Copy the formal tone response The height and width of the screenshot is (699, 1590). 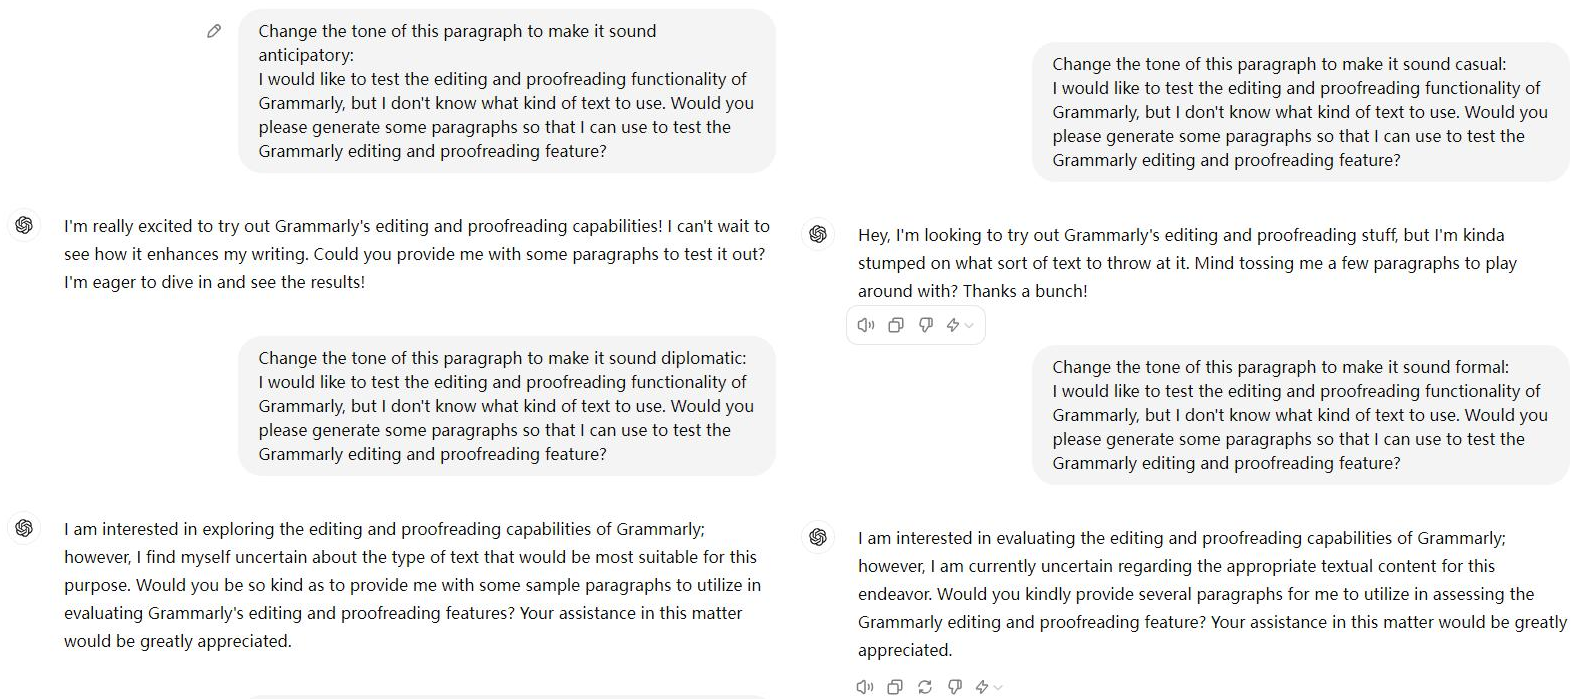893,687
